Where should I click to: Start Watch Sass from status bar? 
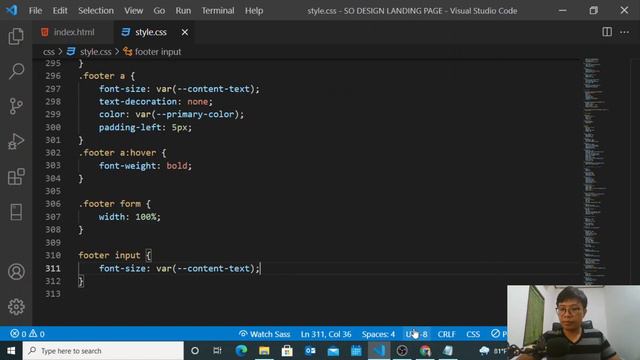click(x=264, y=334)
